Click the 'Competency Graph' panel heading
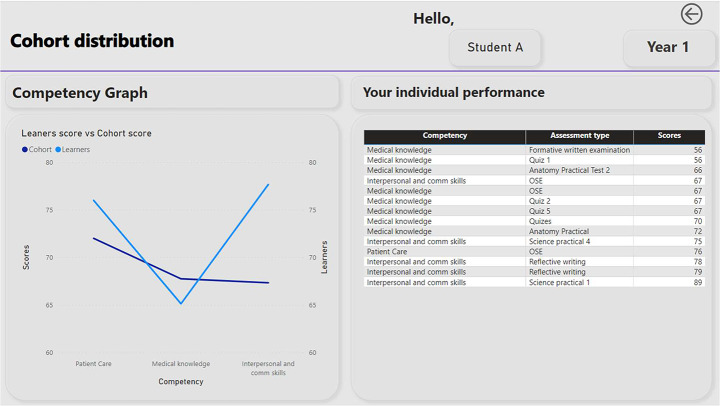The image size is (720, 406). pyautogui.click(x=80, y=93)
